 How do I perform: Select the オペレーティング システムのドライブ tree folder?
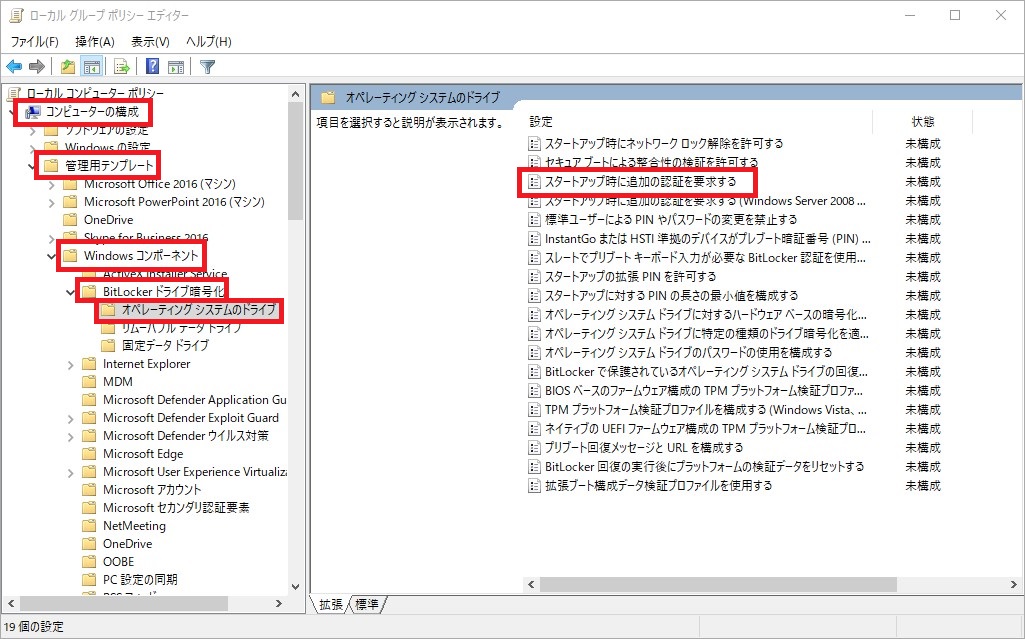click(x=199, y=310)
